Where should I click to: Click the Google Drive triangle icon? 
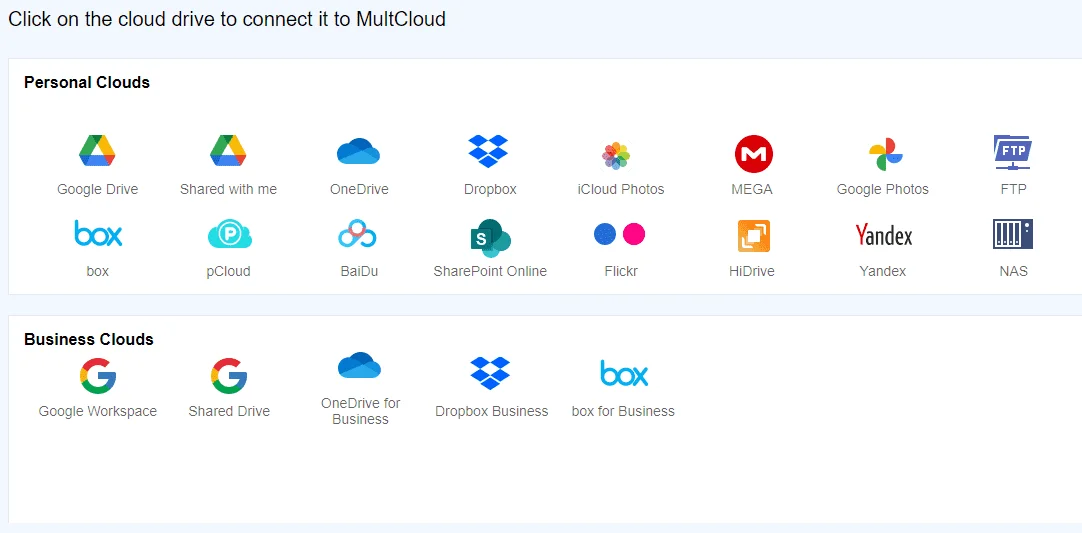click(97, 151)
